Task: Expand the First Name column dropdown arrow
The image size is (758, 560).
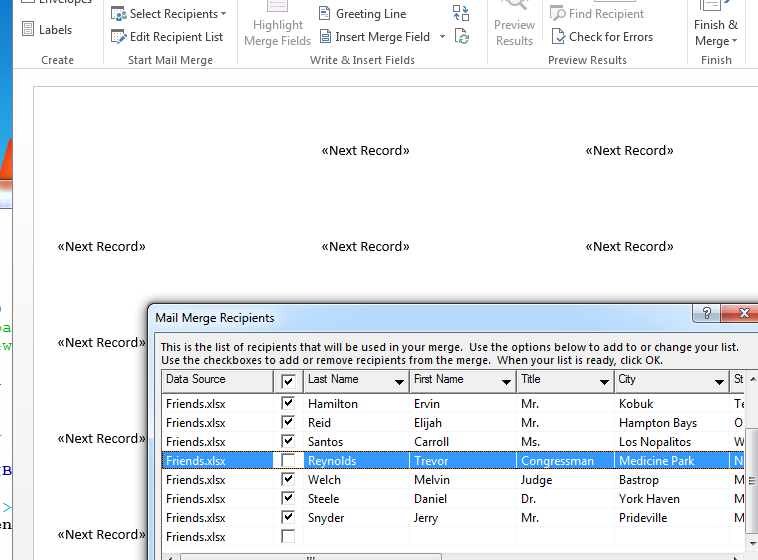Action: (x=506, y=382)
